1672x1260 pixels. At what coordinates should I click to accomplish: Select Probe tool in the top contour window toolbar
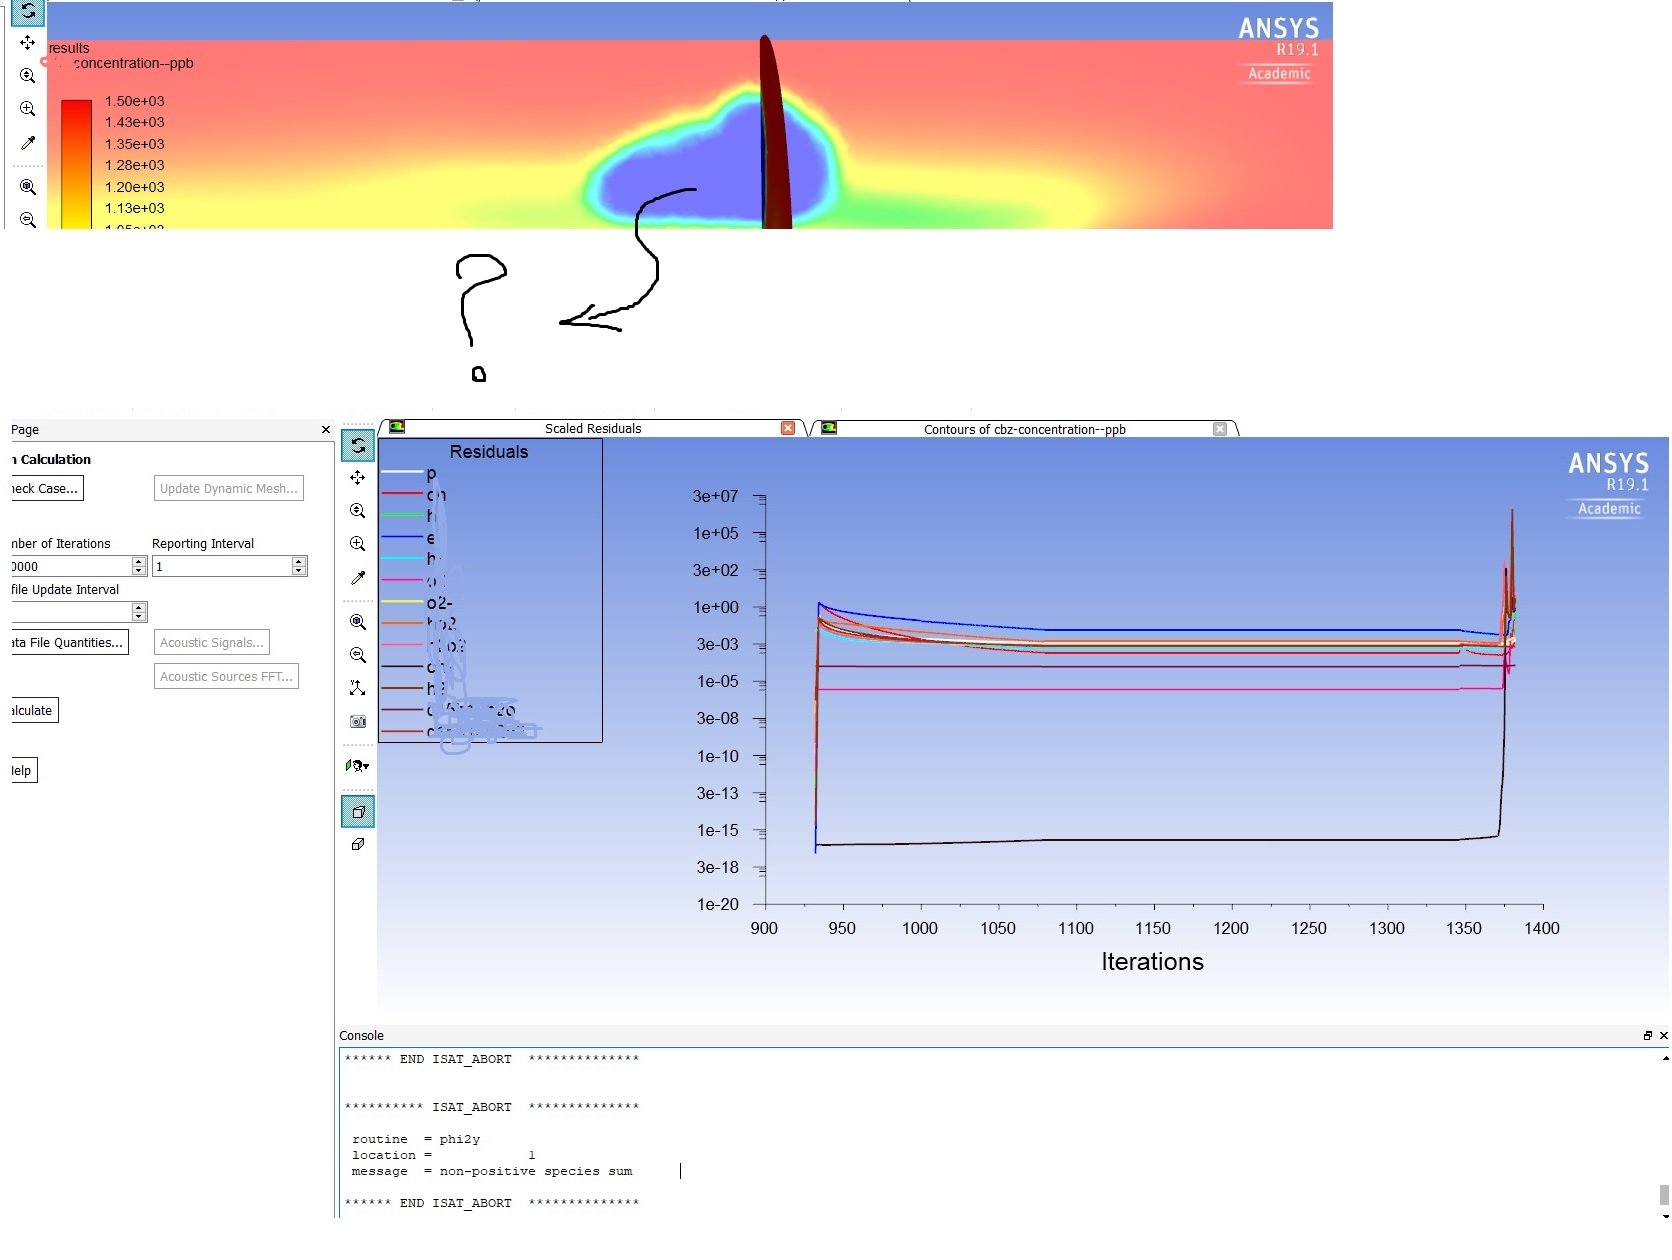click(28, 143)
